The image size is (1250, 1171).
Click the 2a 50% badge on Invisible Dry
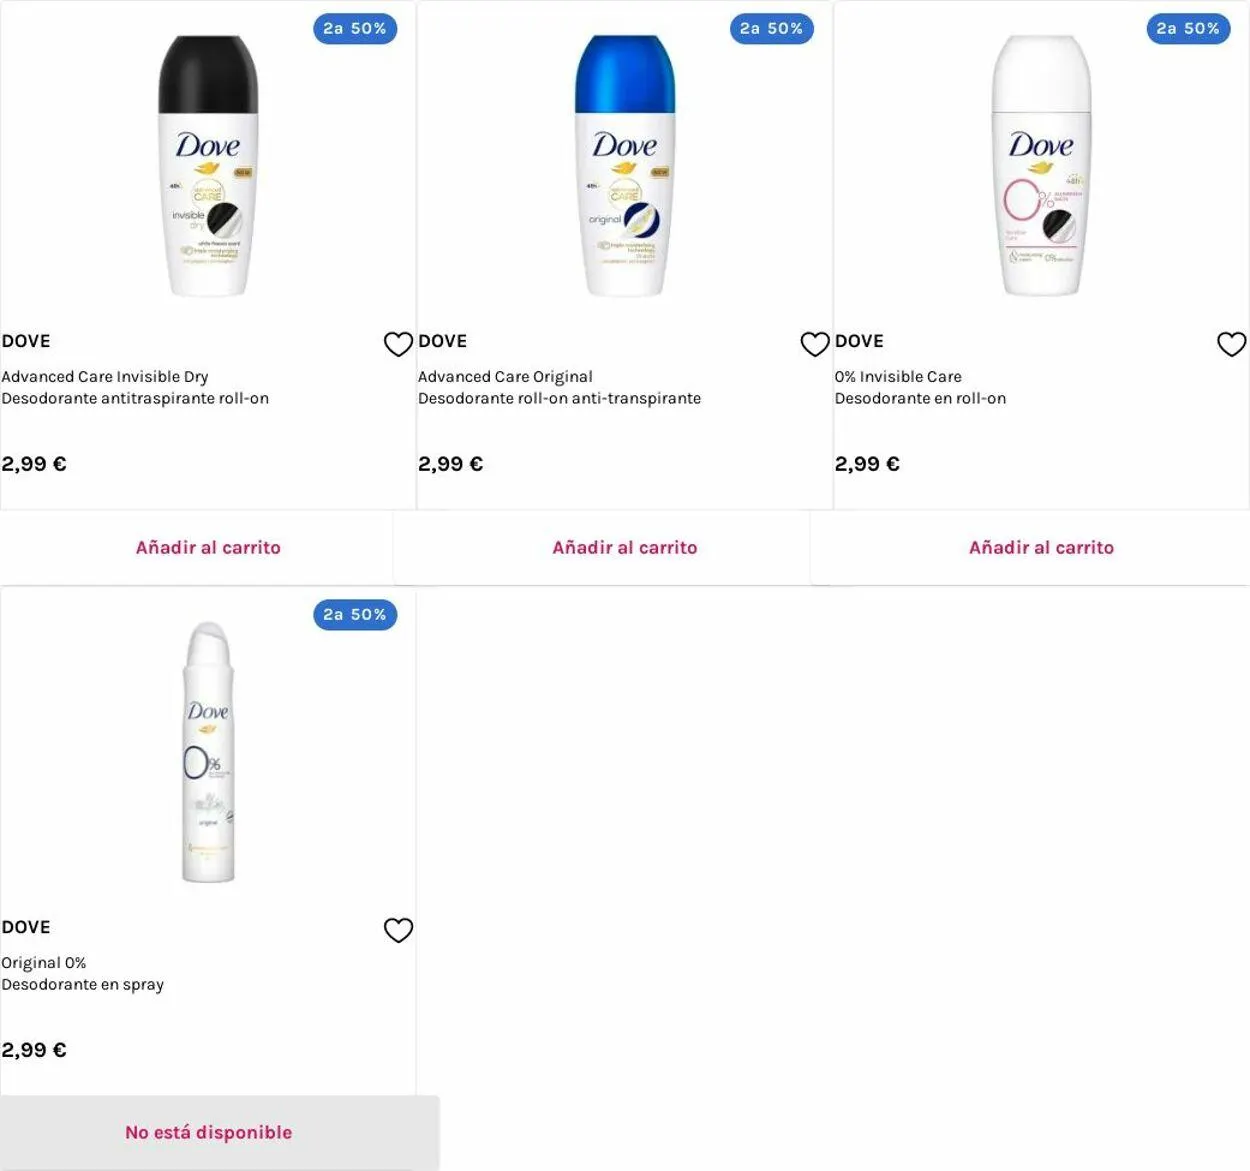click(355, 29)
